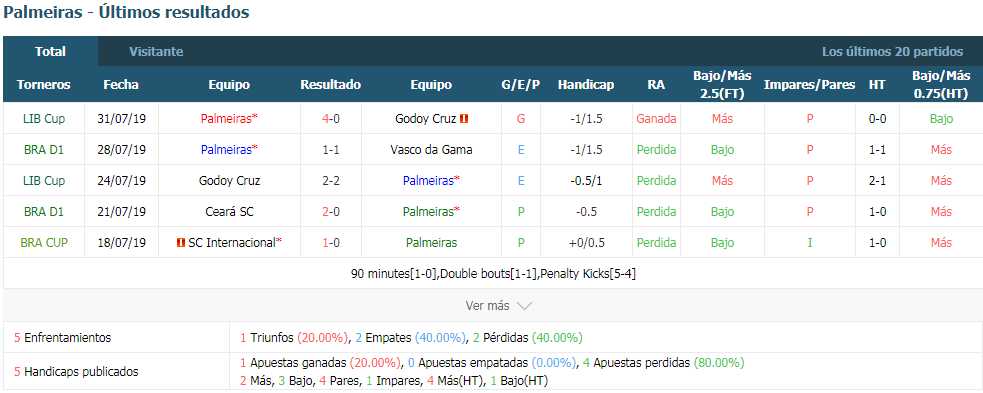Switch to the Total tab
The image size is (983, 393).
pos(51,51)
